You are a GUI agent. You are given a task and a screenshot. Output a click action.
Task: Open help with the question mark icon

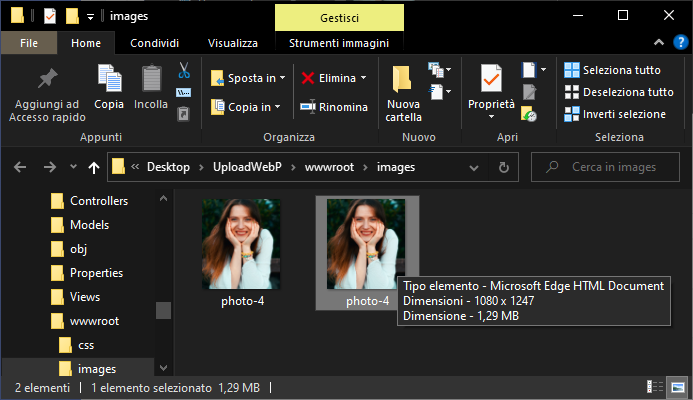(681, 42)
